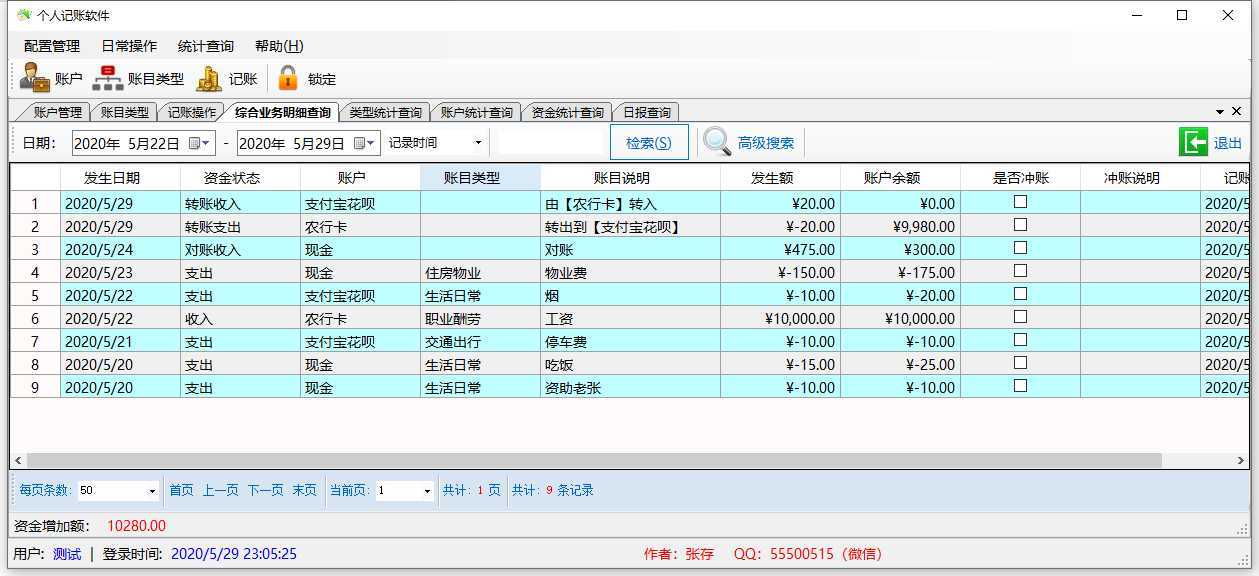Click the app logo in title bar
This screenshot has width=1259, height=576.
(24, 15)
